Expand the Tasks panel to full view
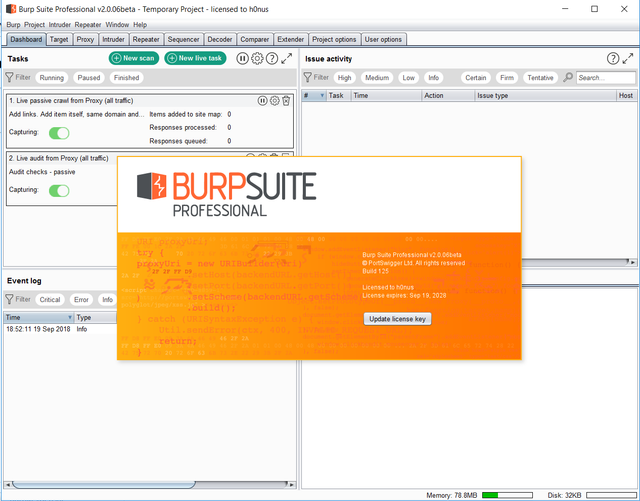Screen dimensions: 640x501 coord(287,58)
